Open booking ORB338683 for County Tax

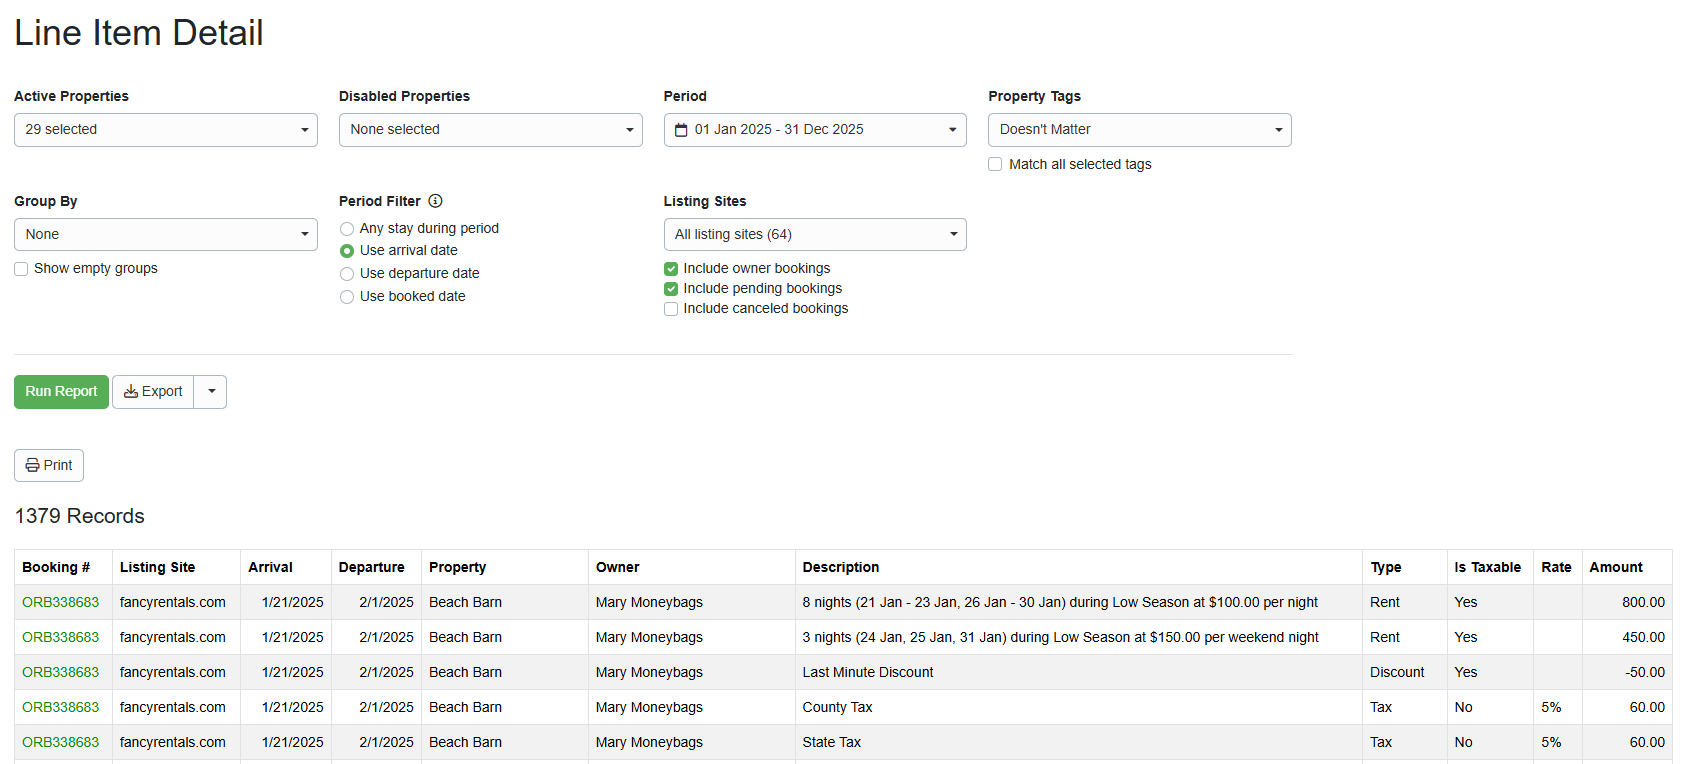[61, 707]
